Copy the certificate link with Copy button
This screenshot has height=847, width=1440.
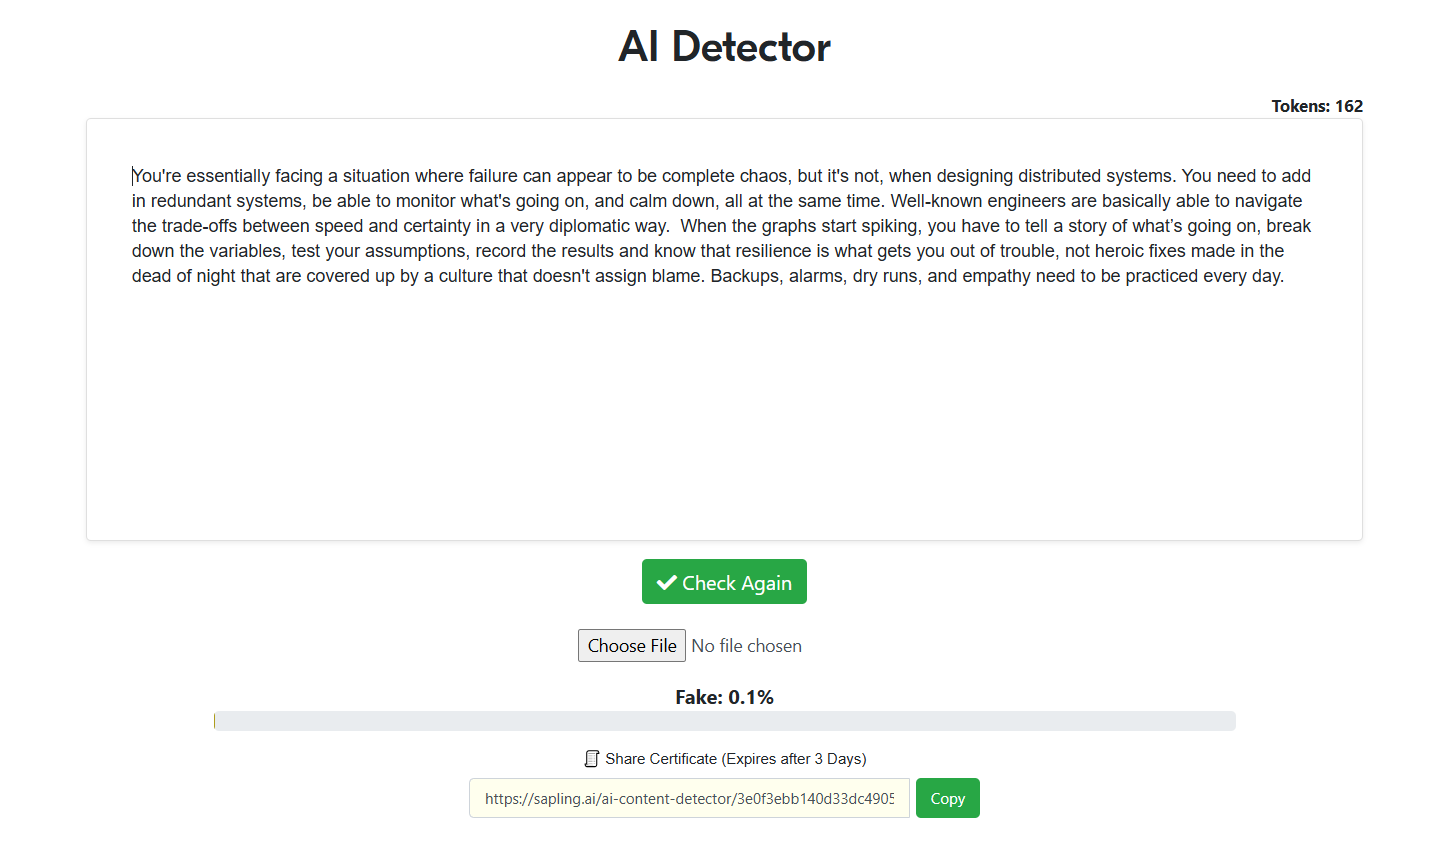947,799
